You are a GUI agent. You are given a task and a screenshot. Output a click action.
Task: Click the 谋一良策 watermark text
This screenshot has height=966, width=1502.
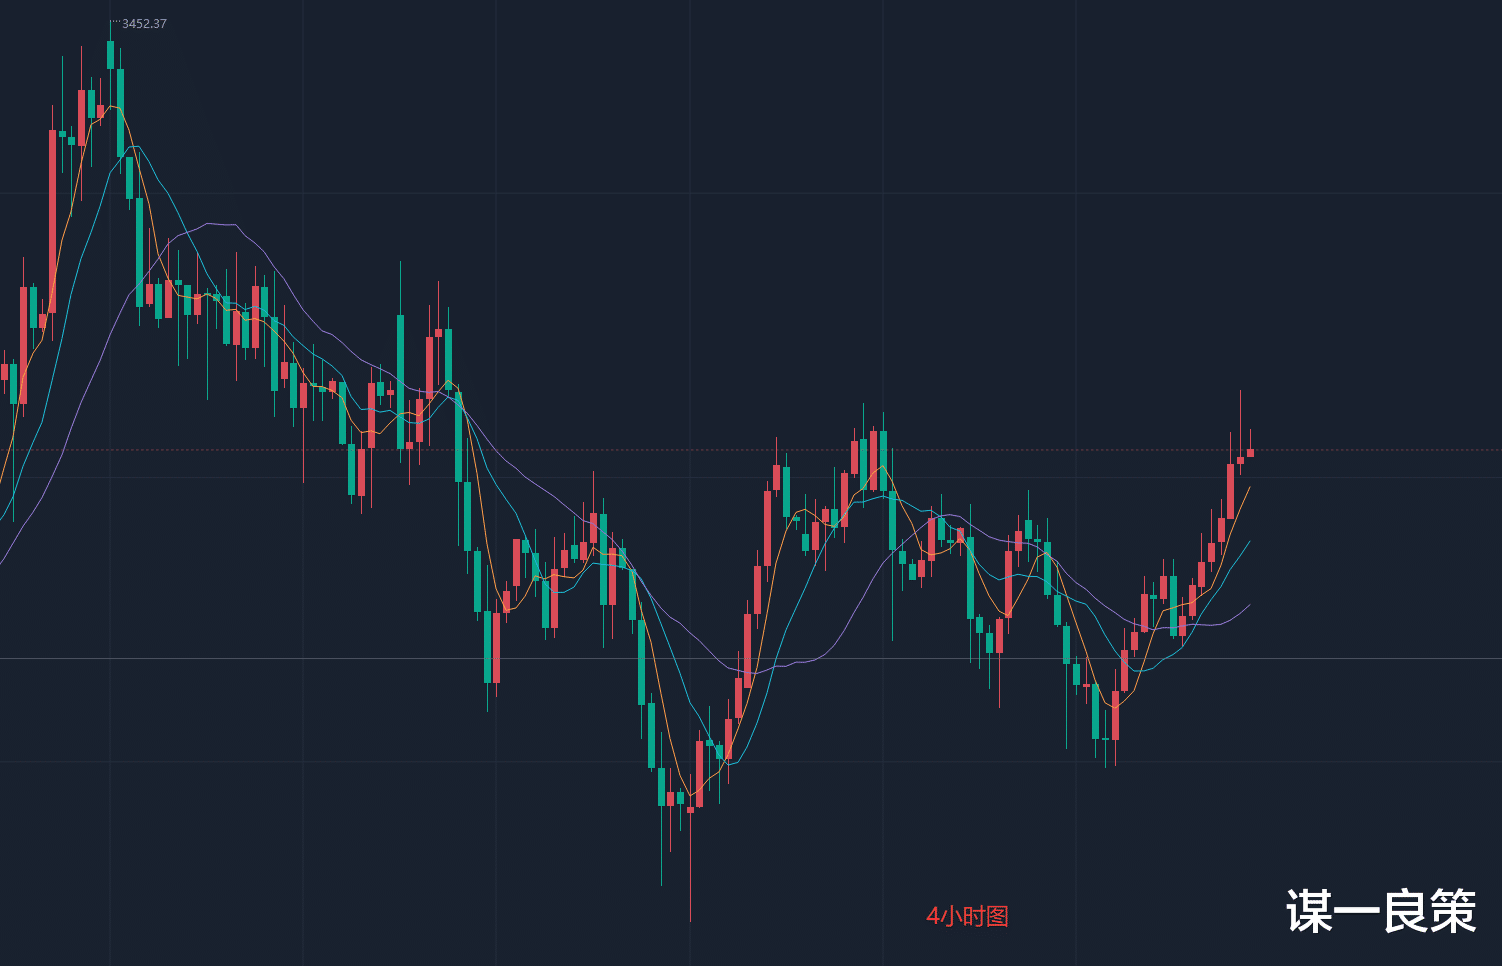(1381, 911)
